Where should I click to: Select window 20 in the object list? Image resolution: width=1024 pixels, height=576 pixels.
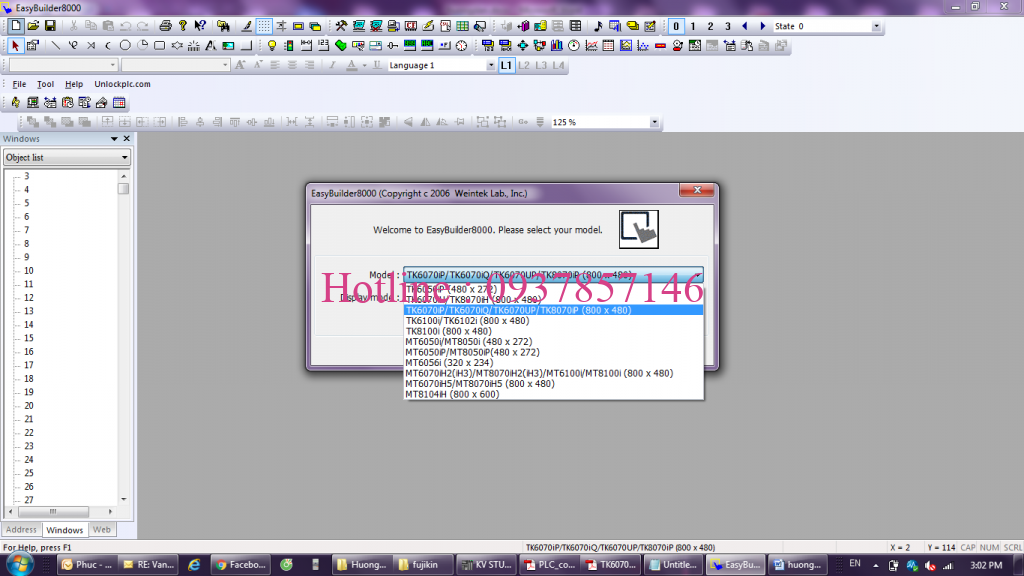[29, 406]
